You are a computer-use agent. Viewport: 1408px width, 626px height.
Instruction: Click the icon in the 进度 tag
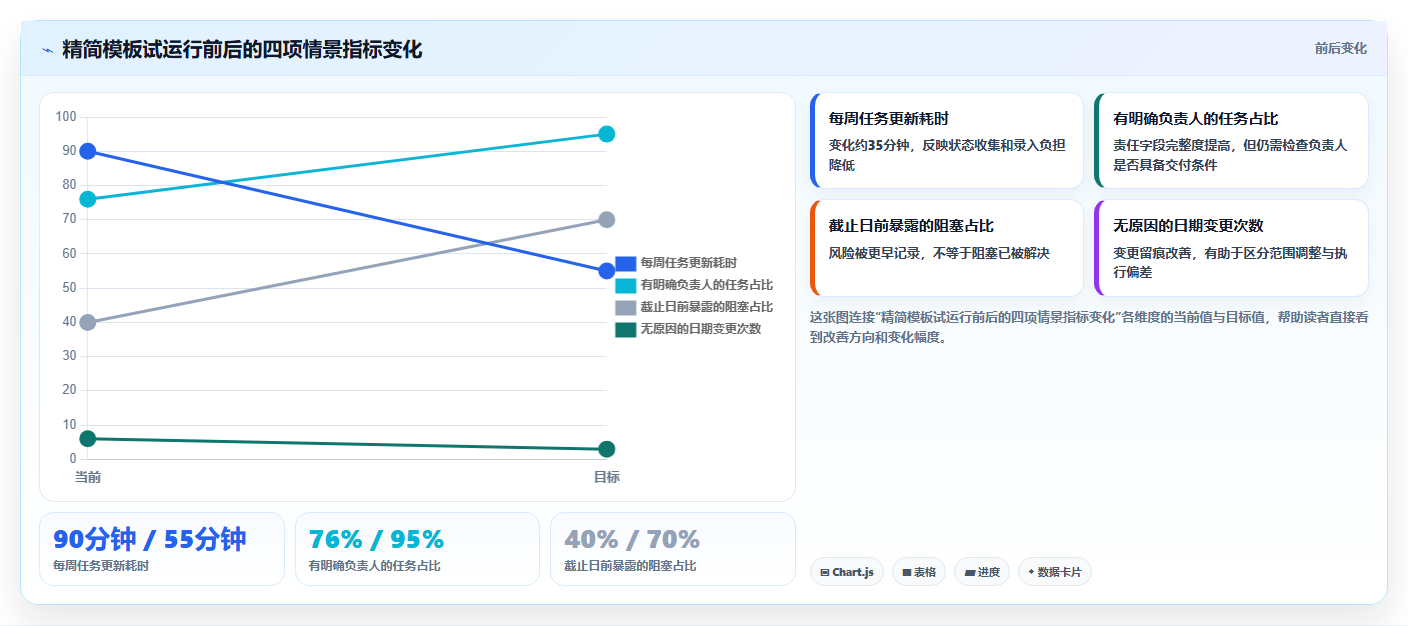coord(970,573)
